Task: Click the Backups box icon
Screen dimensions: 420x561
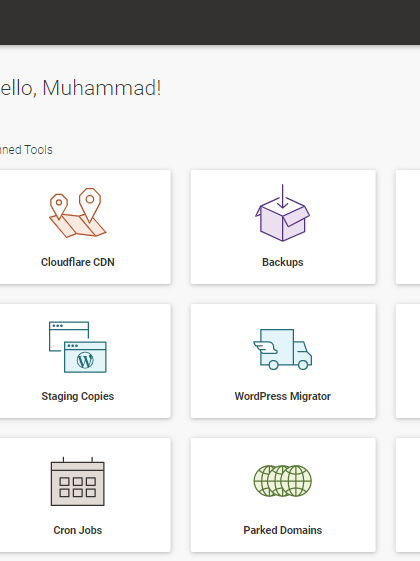Action: click(283, 213)
